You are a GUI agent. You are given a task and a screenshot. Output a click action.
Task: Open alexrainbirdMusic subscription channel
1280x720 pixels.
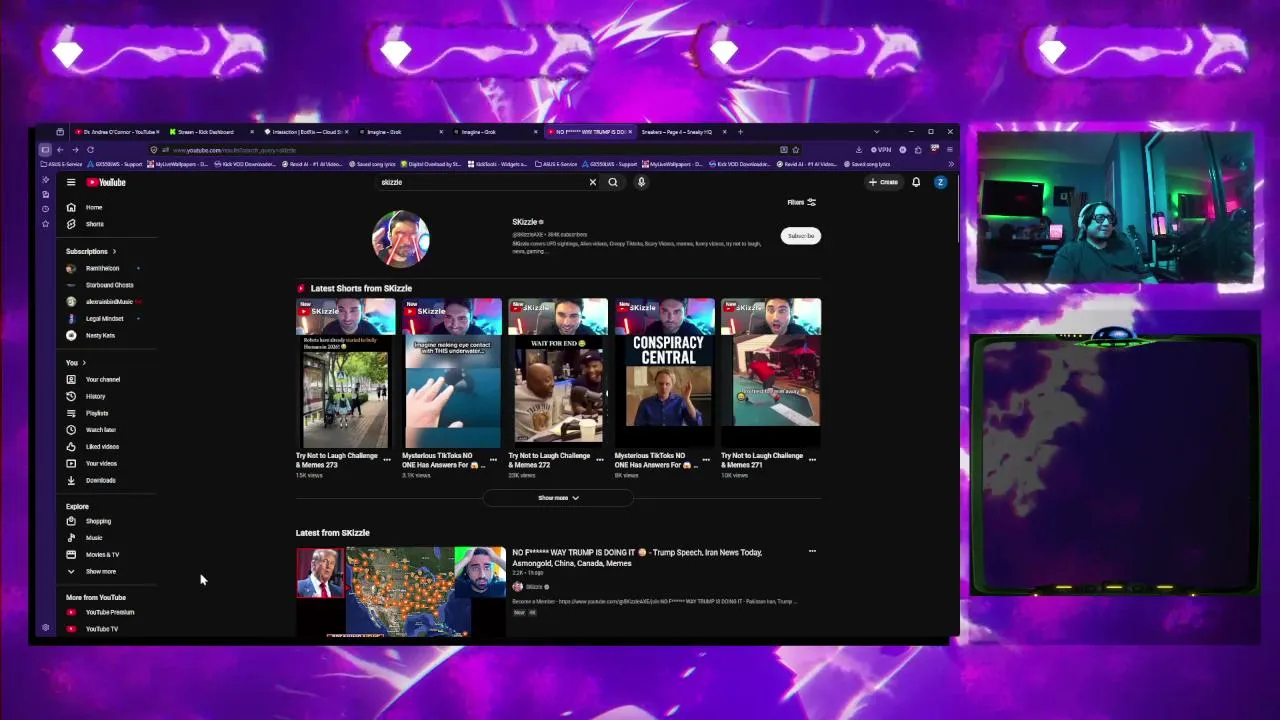pyautogui.click(x=108, y=302)
